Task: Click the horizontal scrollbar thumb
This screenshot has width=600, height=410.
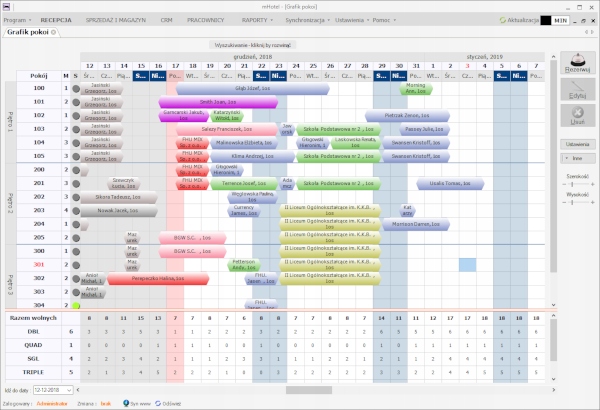Action: [309, 390]
